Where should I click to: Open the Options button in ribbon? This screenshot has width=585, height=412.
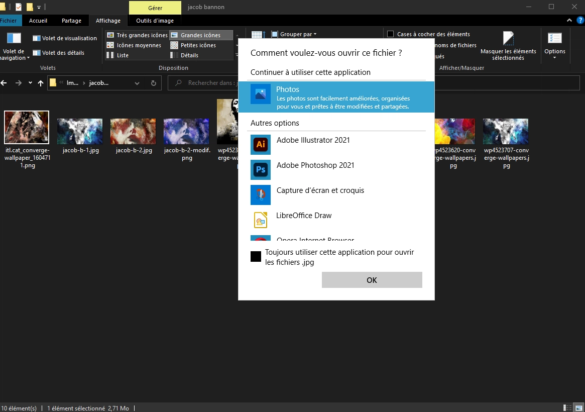tap(555, 46)
